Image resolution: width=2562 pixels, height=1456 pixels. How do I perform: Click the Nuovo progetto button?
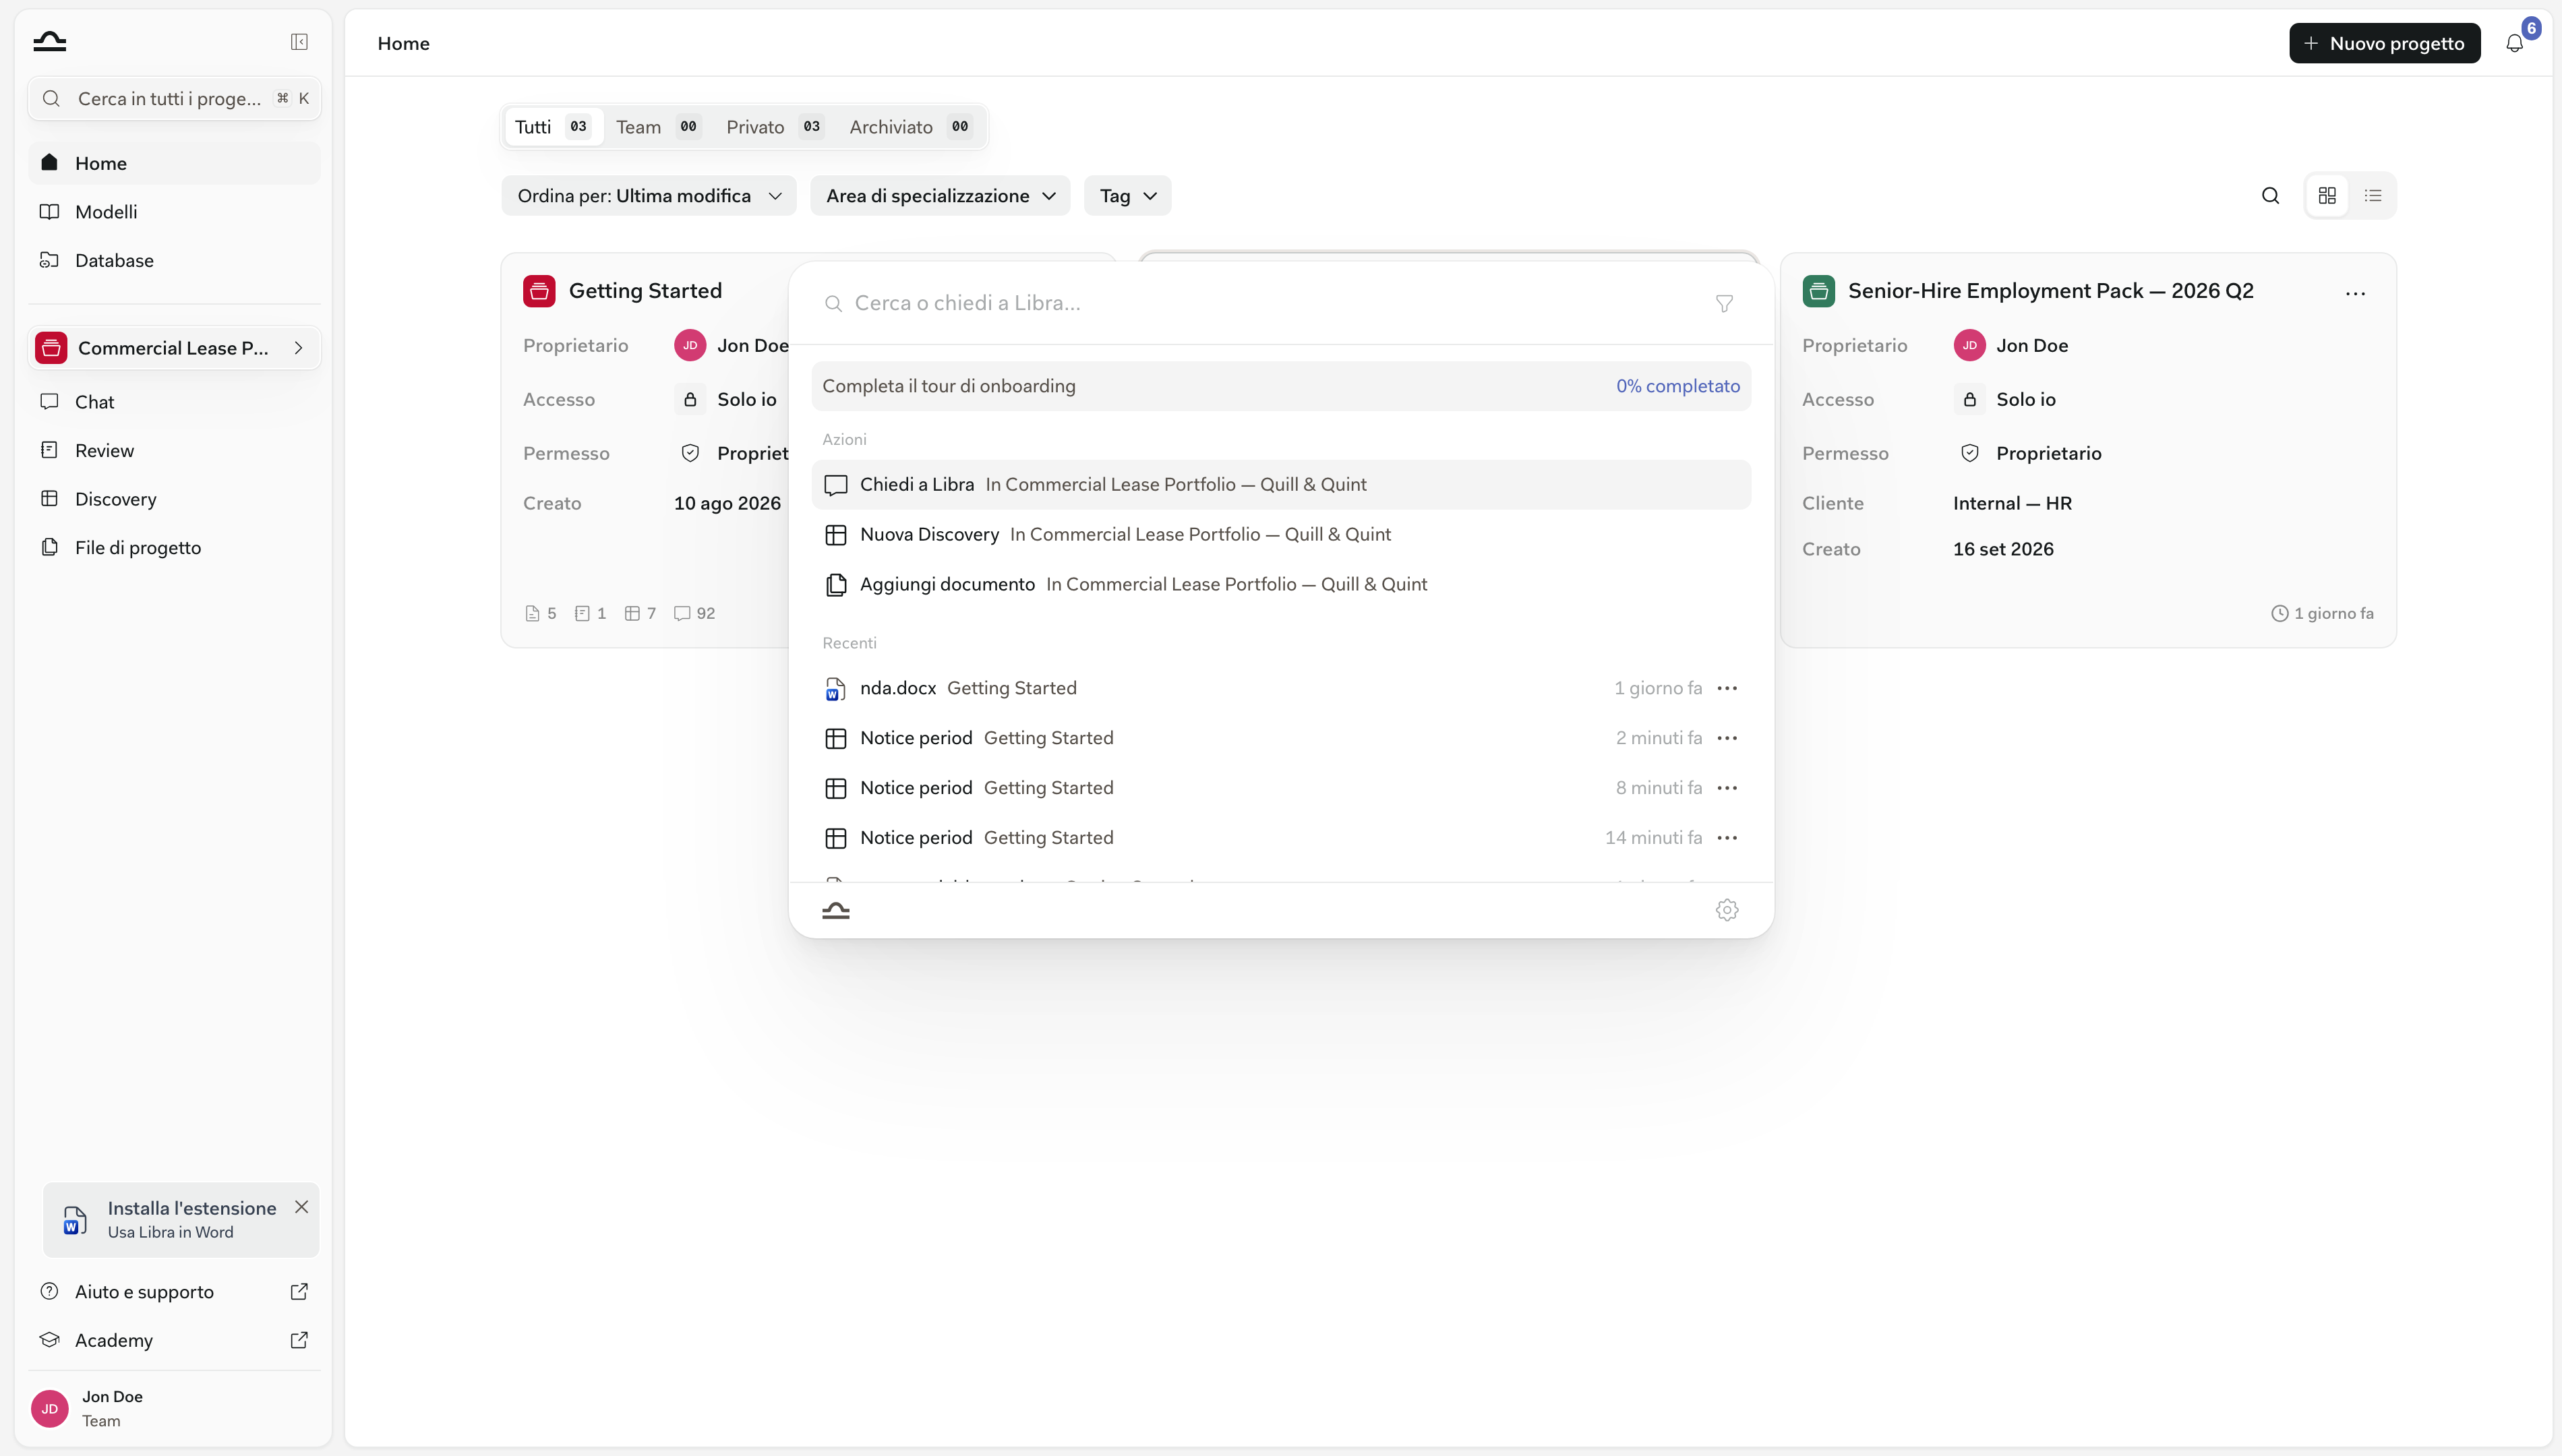[x=2384, y=43]
